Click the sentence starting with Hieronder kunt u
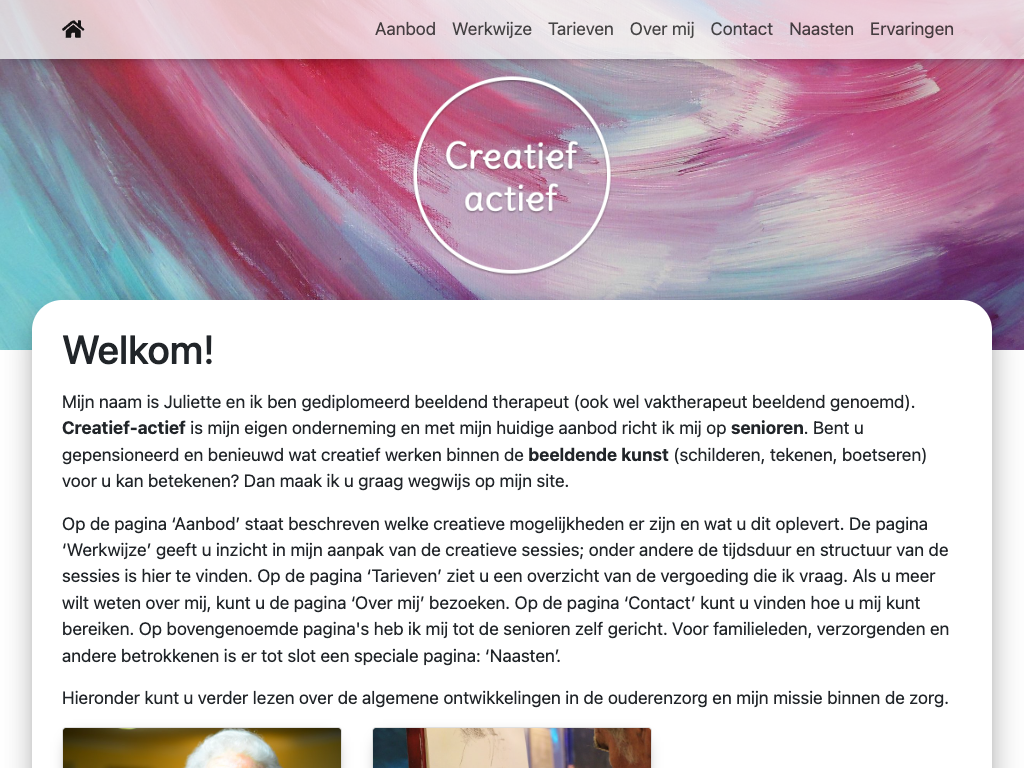Screen dimensions: 1024x768 point(505,699)
